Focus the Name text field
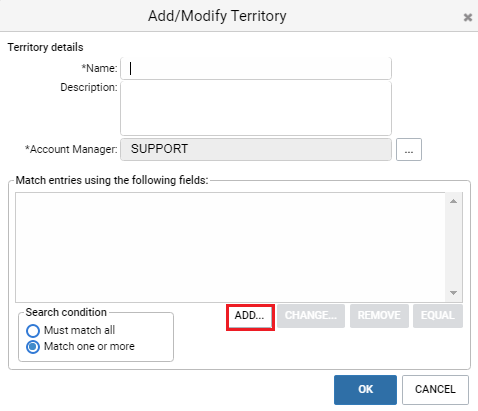The image size is (478, 411). tap(256, 69)
